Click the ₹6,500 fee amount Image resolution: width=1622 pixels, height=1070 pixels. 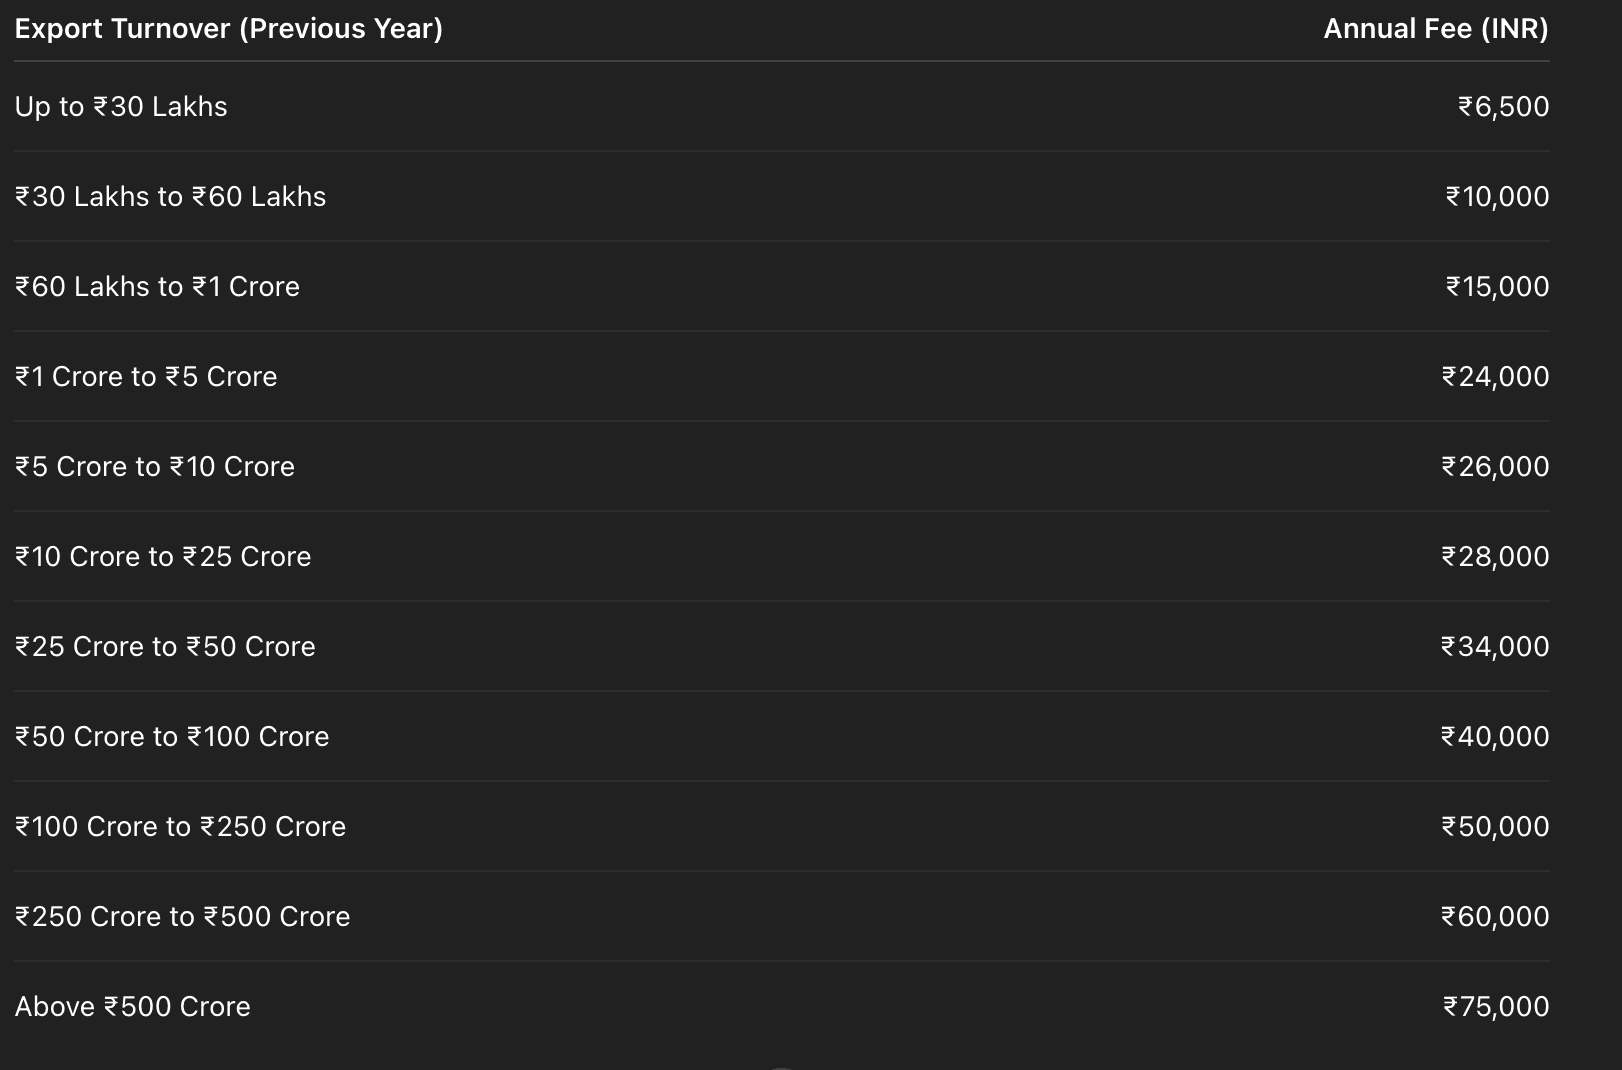pos(1503,107)
